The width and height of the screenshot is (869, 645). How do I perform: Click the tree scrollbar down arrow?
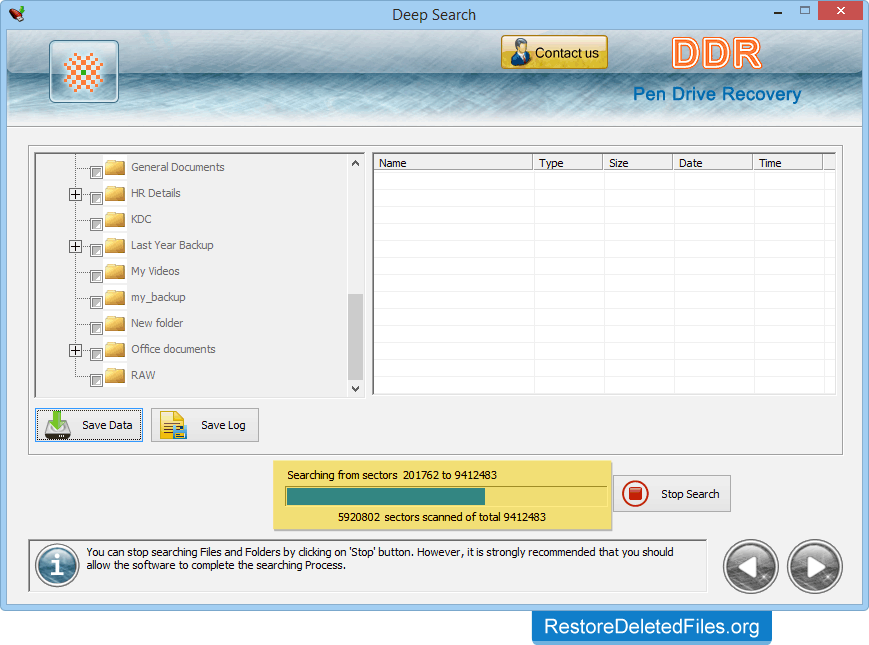tap(355, 389)
